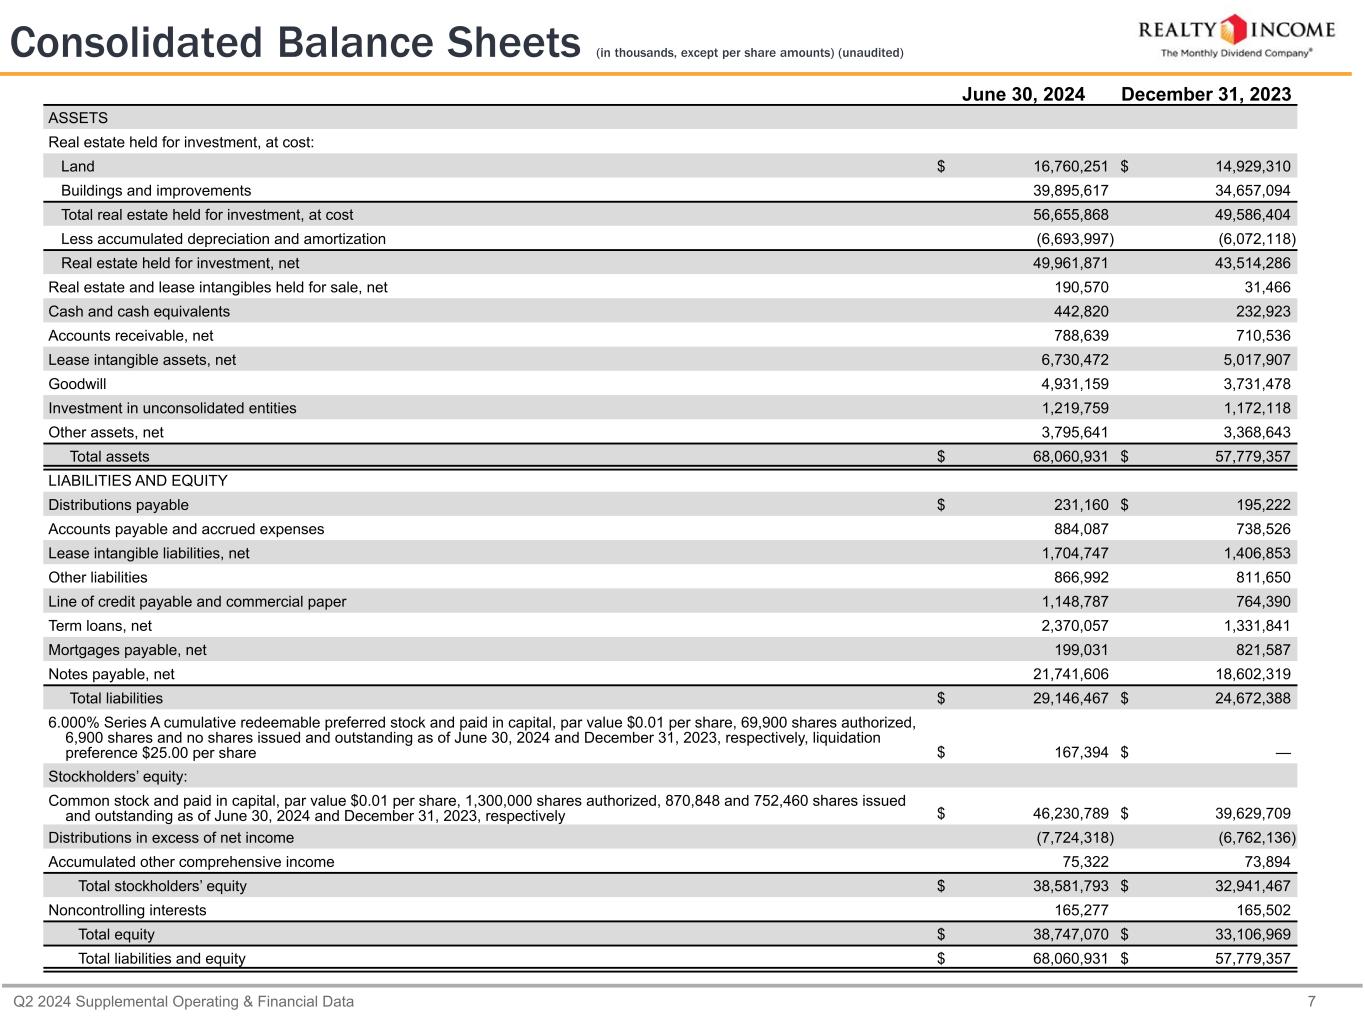
Task: Click the Q2 2024 Supplemental footer text
Action: 184,1001
